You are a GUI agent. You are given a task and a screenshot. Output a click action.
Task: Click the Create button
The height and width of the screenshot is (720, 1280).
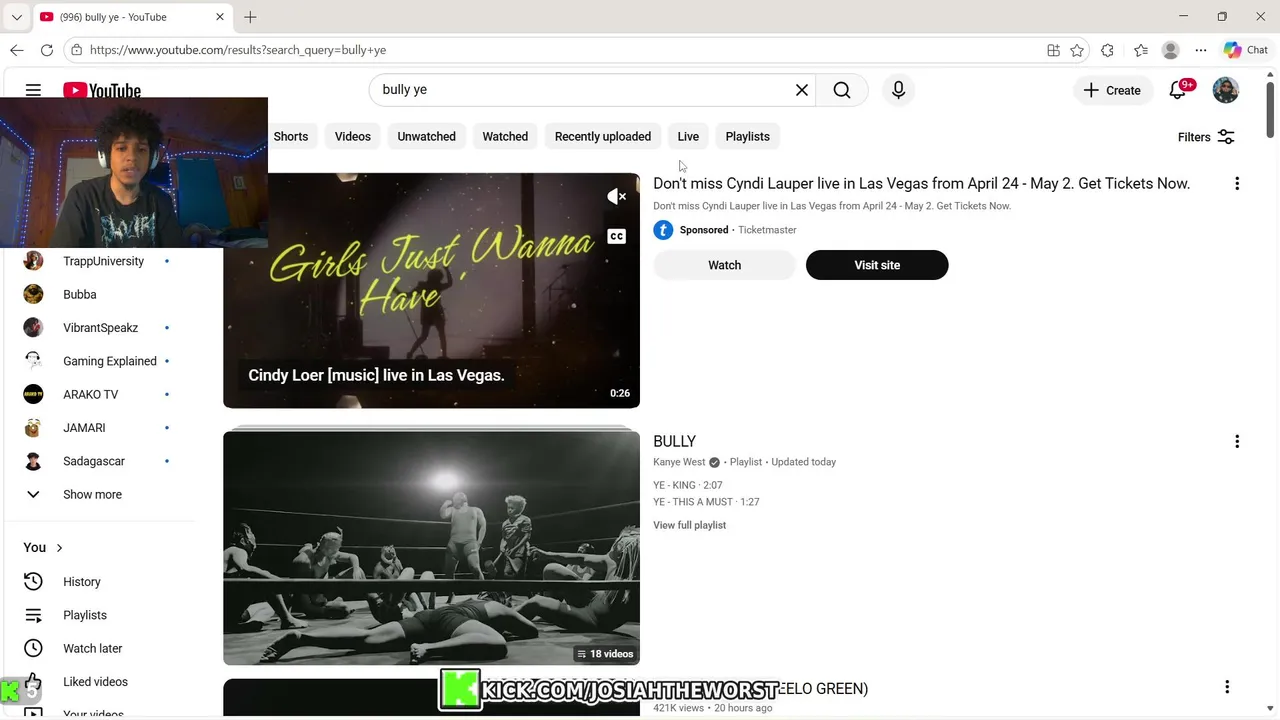(1112, 90)
